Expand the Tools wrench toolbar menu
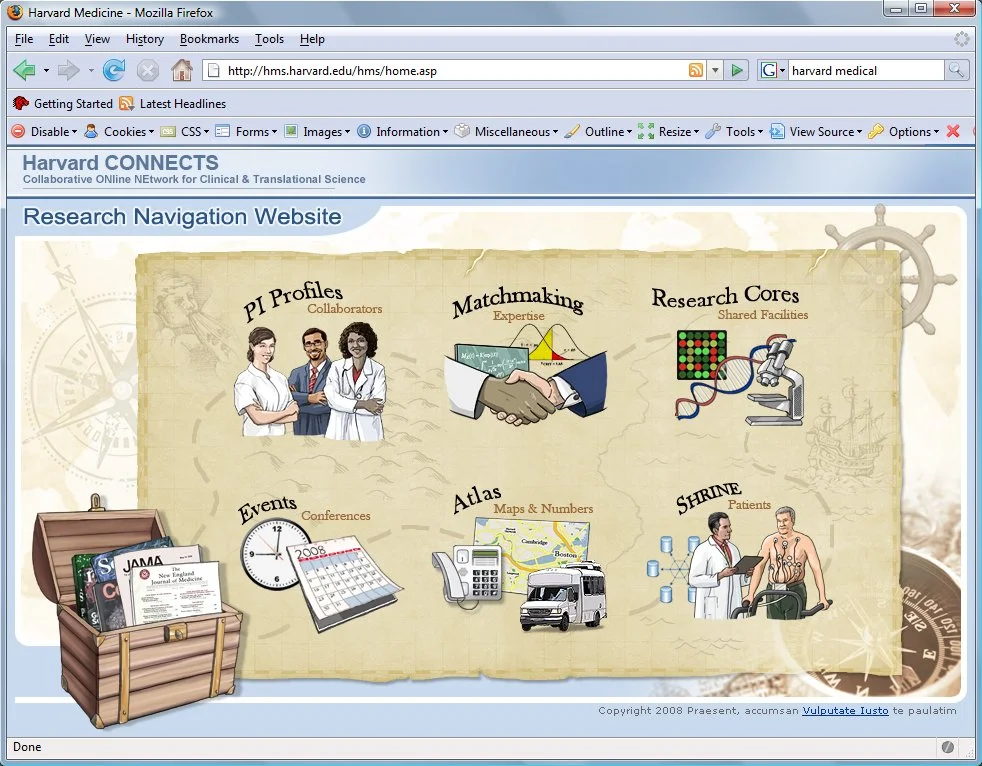 (734, 132)
